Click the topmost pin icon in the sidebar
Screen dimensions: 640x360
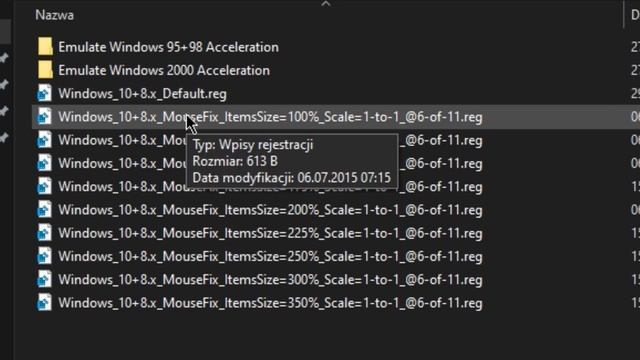coord(4,58)
